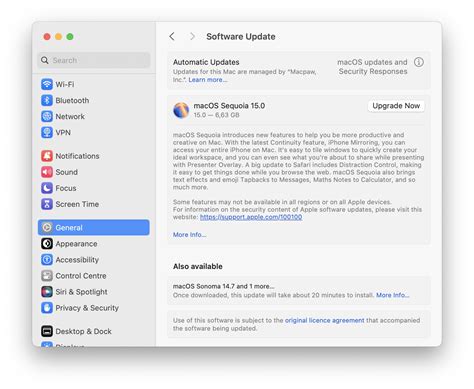Select Accessibility in the sidebar
The width and height of the screenshot is (474, 389).
[94, 260]
